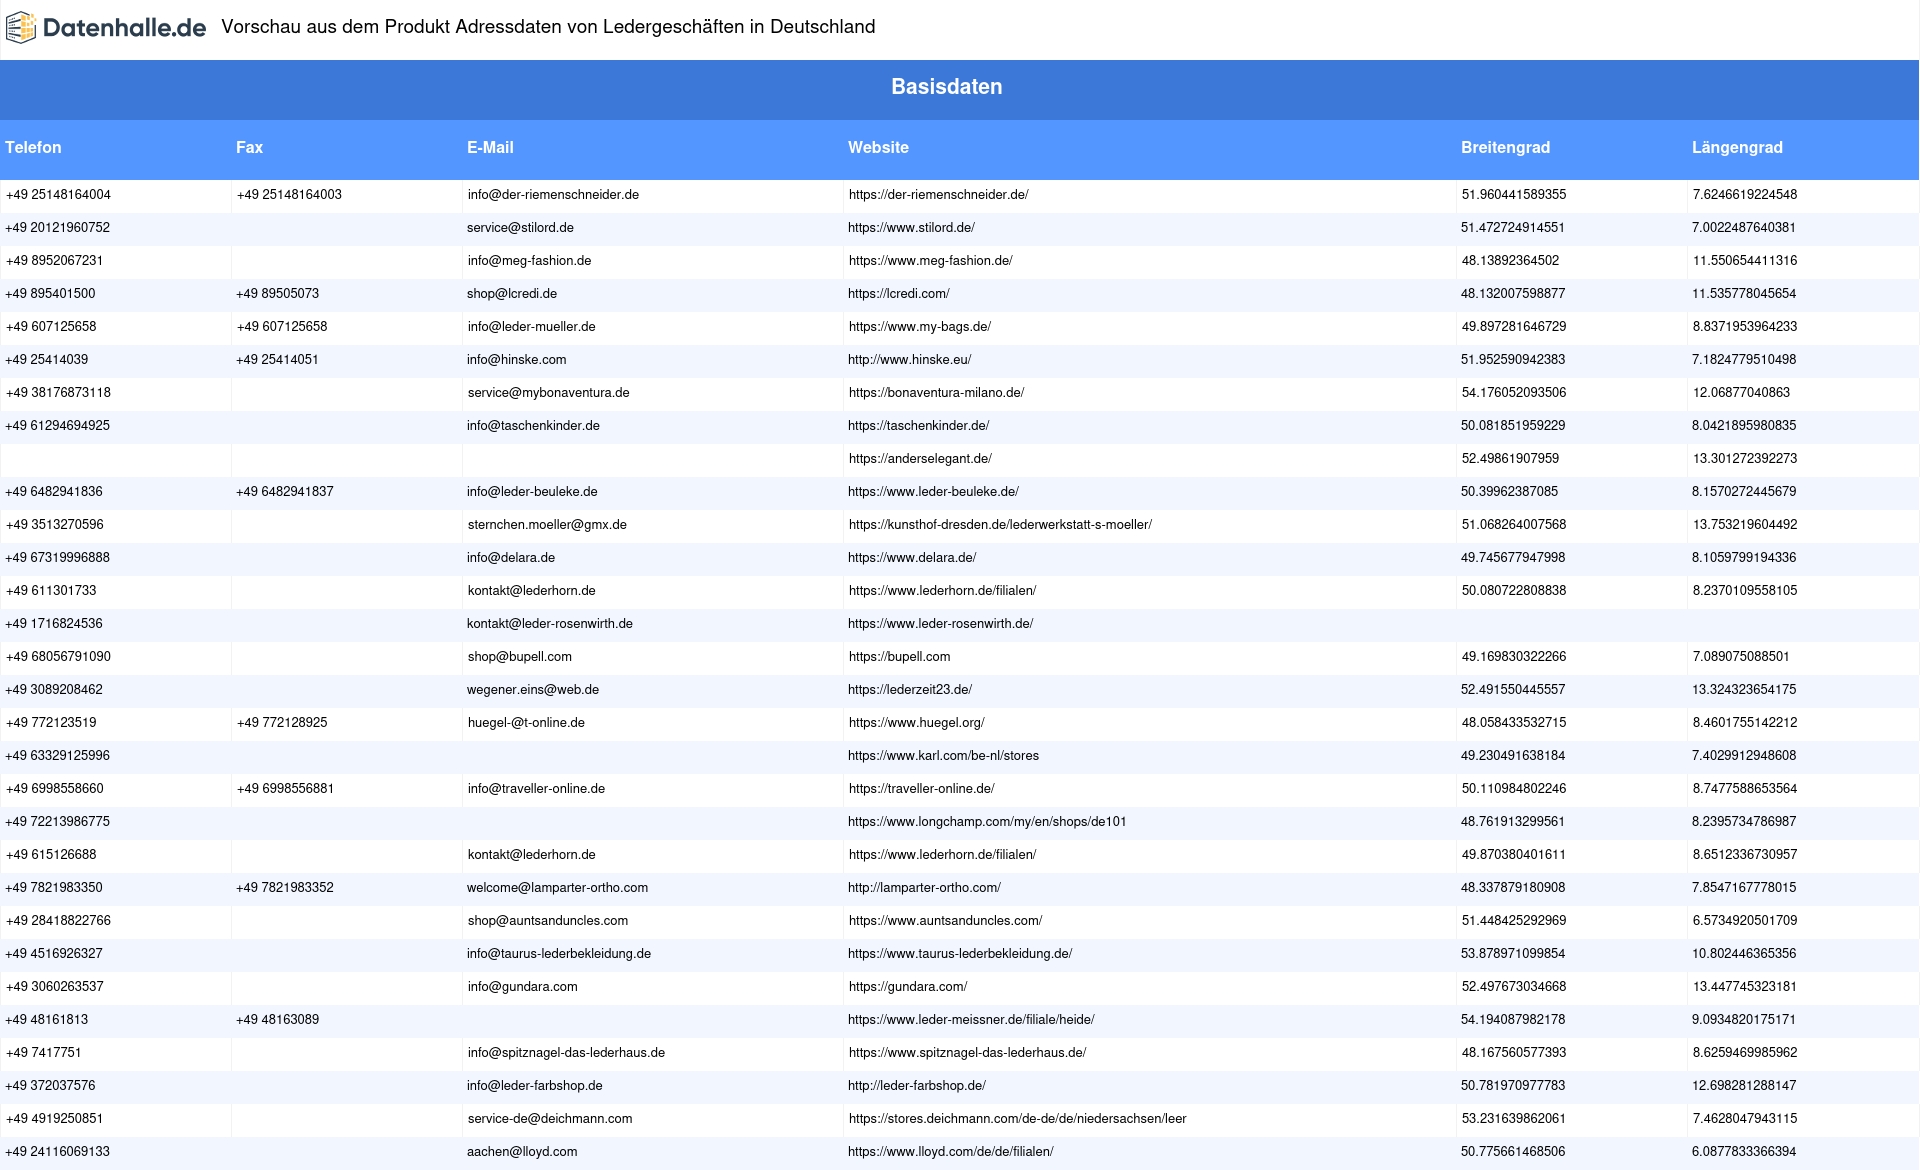Screen dimensions: 1920x1170
Task: Open website https://taschenkinder.de/
Action: click(x=918, y=426)
